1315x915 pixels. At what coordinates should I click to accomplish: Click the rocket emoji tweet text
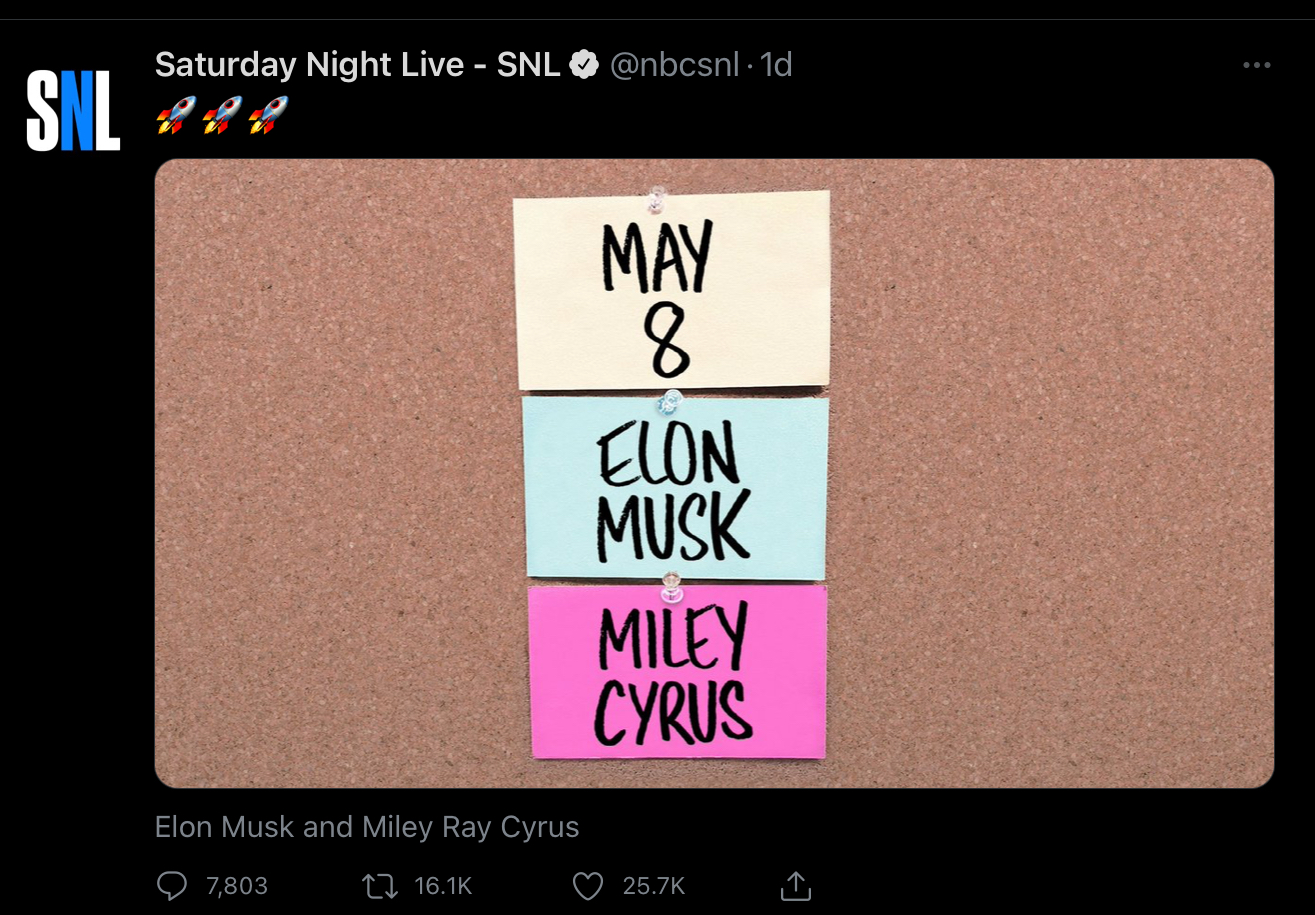click(x=222, y=115)
